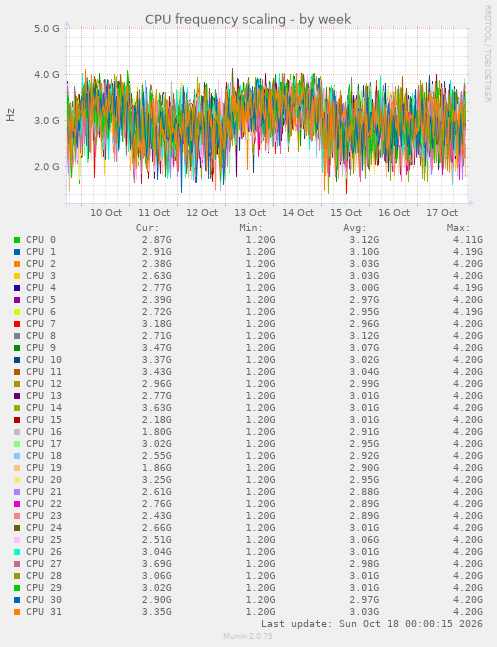Screen dimensions: 497x647
Task: Click the '12 Oct' x-axis label
Action: click(x=202, y=213)
